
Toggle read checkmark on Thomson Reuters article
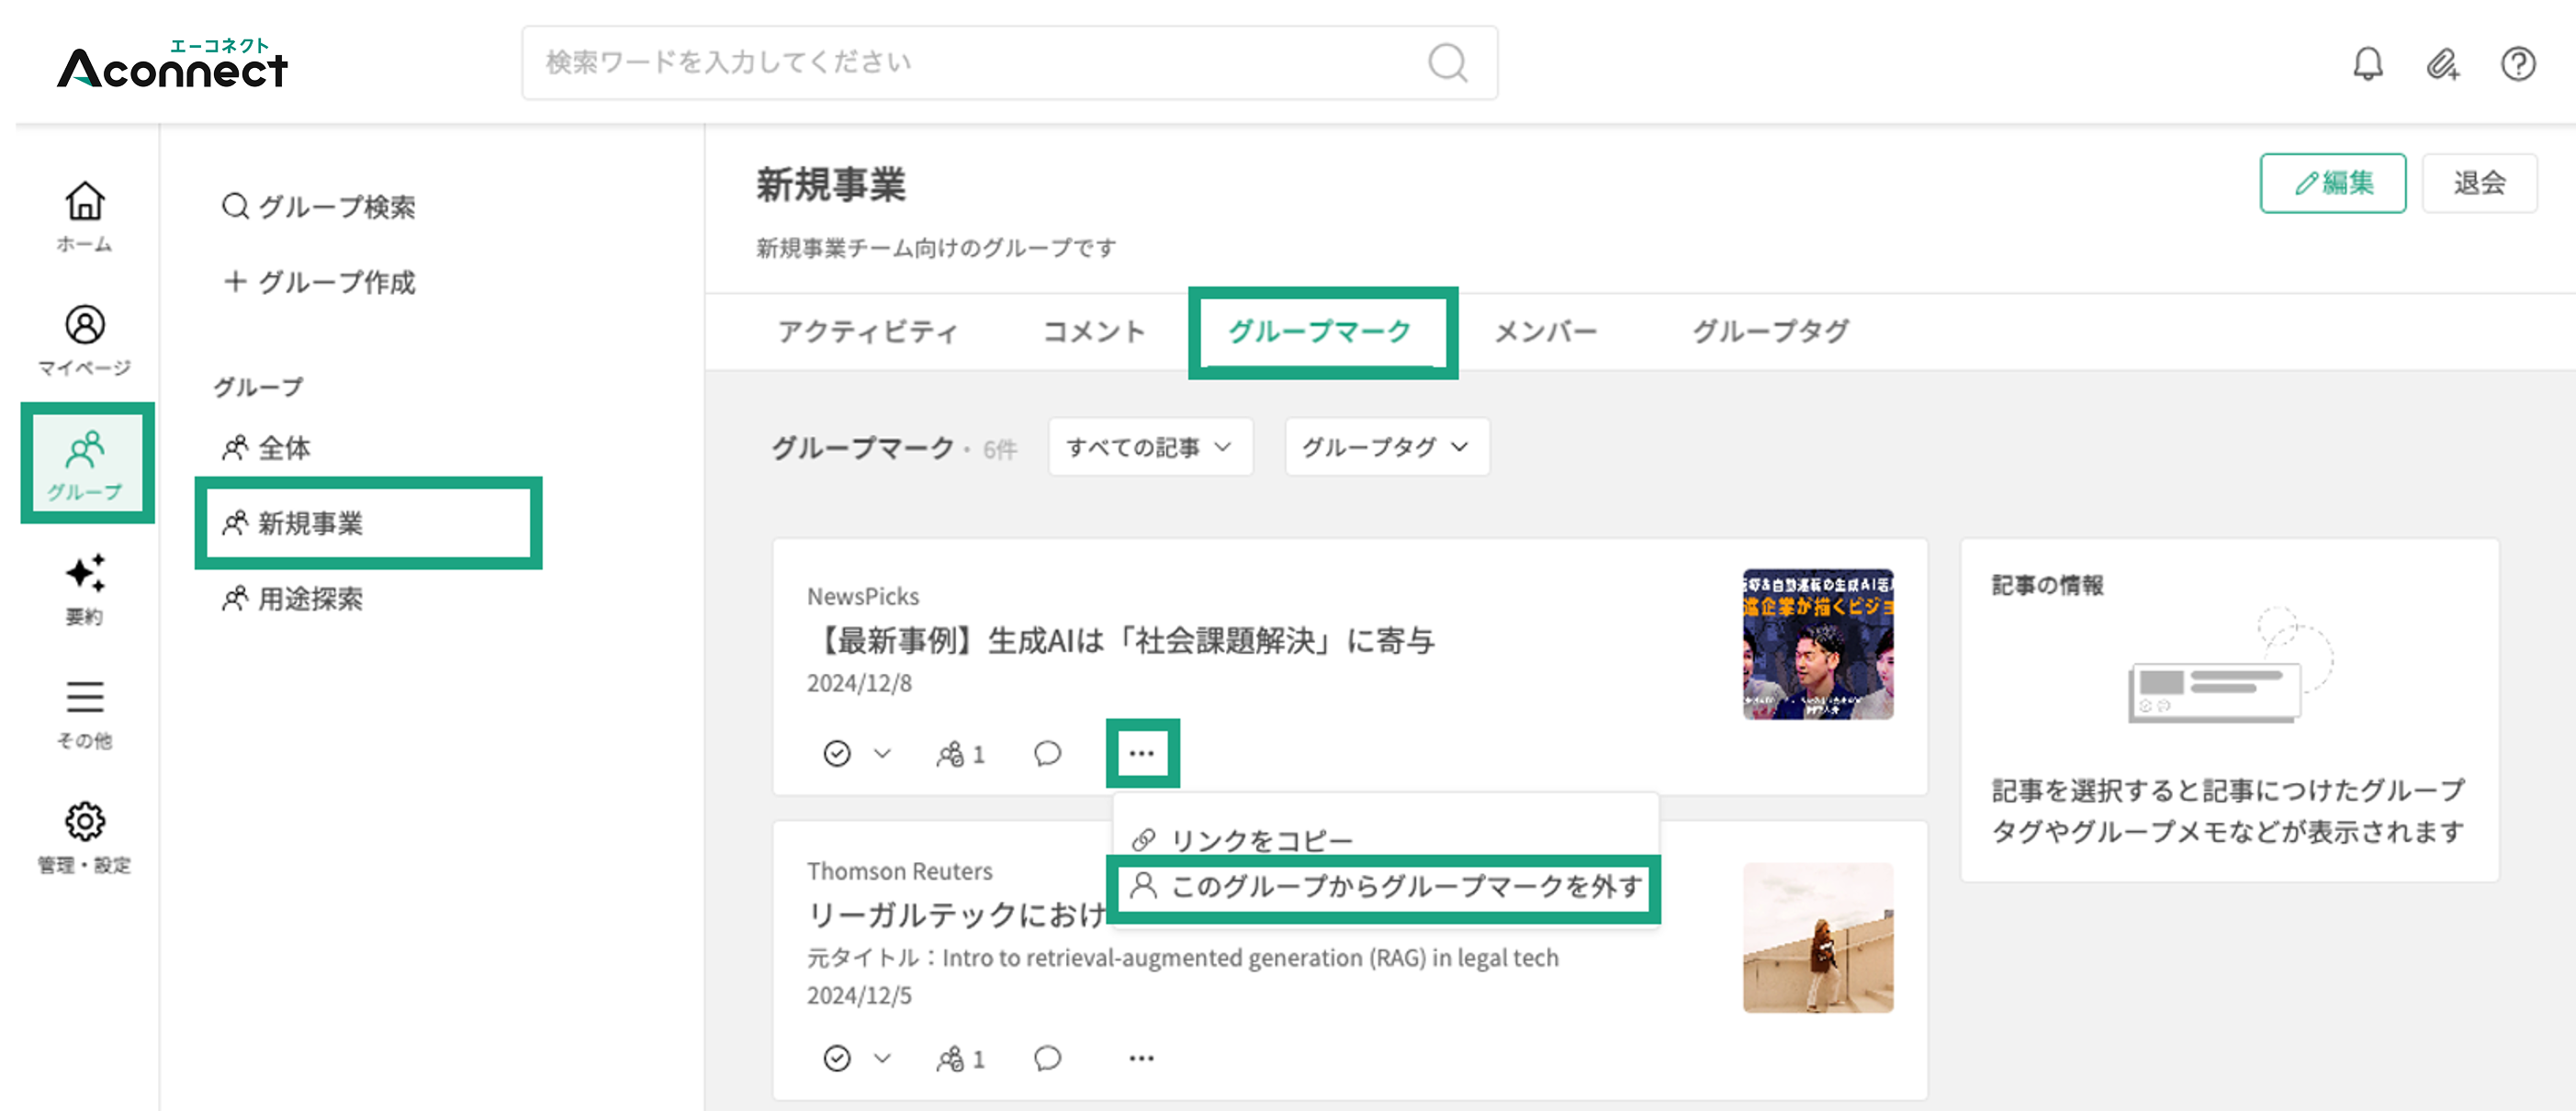pyautogui.click(x=837, y=1058)
